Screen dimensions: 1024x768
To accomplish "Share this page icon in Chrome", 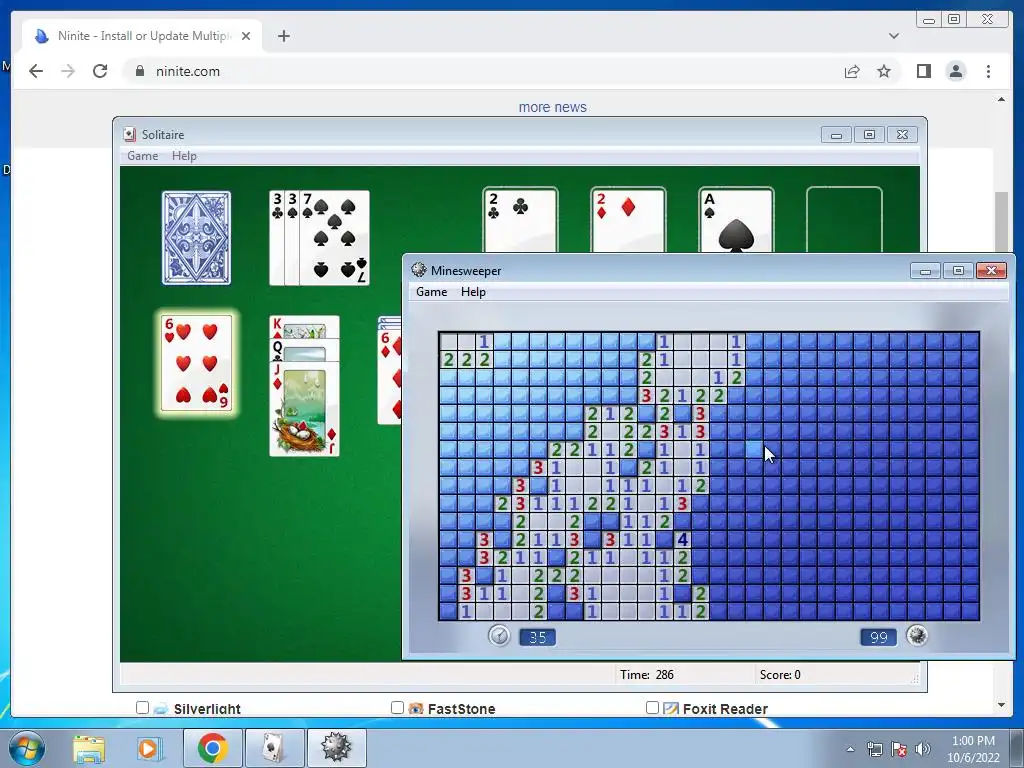I will (852, 71).
